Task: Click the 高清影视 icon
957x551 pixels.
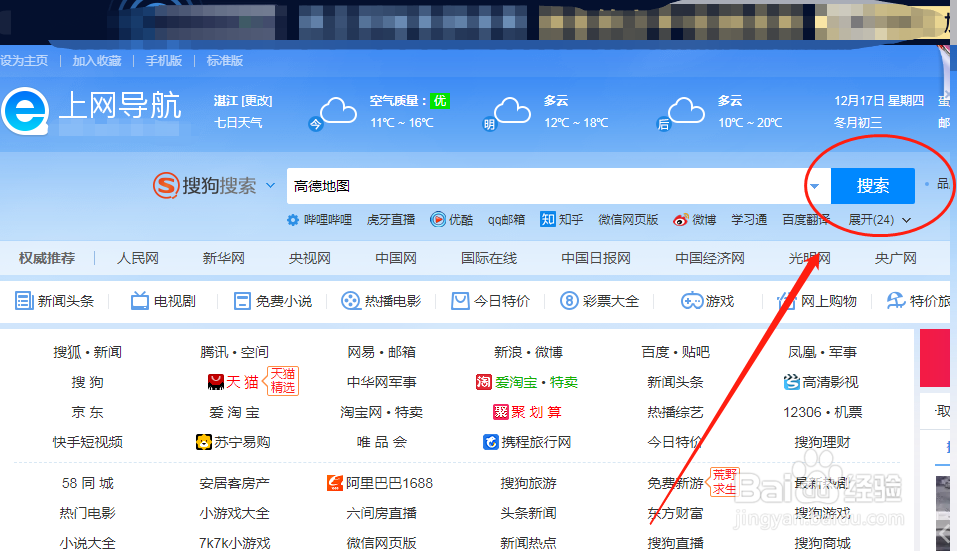Action: coord(791,382)
